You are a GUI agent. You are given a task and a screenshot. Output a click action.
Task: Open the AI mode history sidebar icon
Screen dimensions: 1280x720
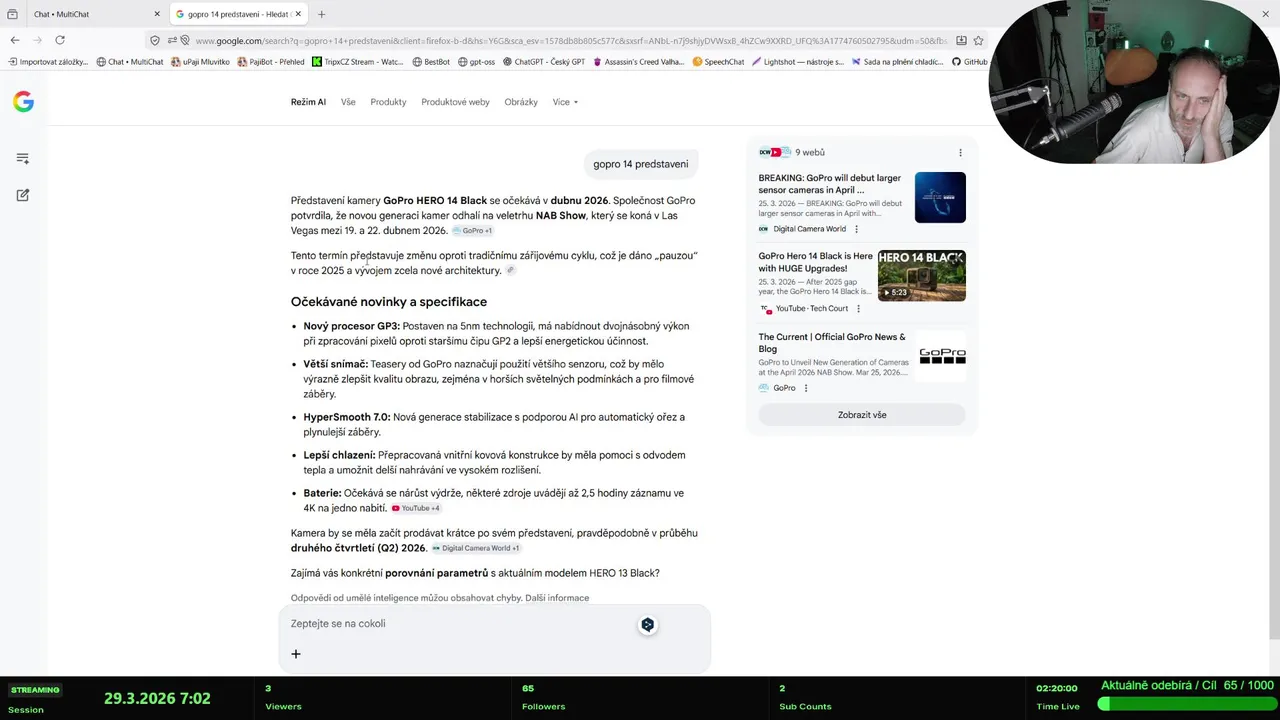pyautogui.click(x=23, y=159)
